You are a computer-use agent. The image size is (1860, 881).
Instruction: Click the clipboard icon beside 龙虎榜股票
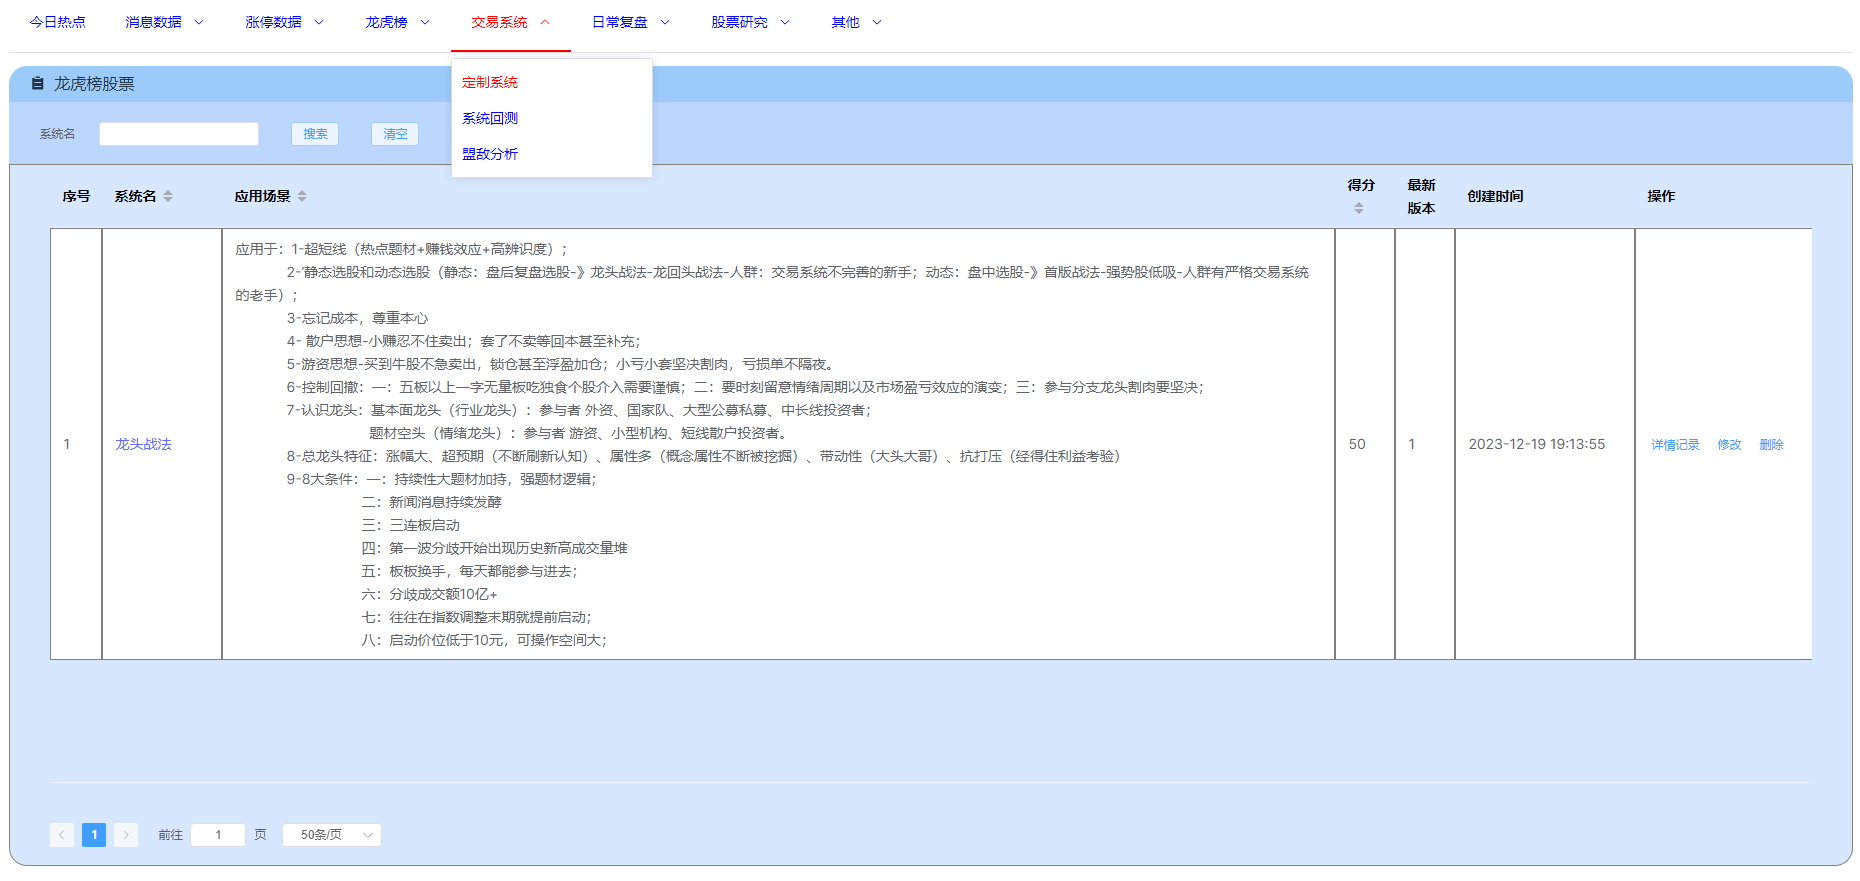(x=37, y=84)
